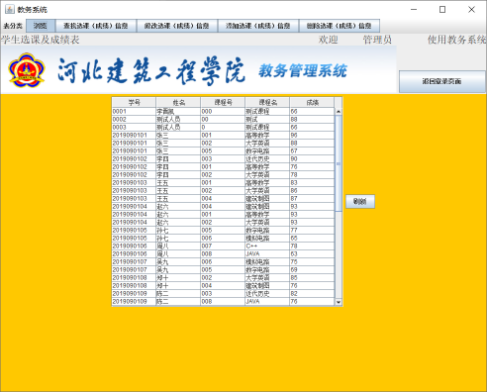Click course number 007 cell
This screenshot has width=488, height=392.
click(223, 246)
